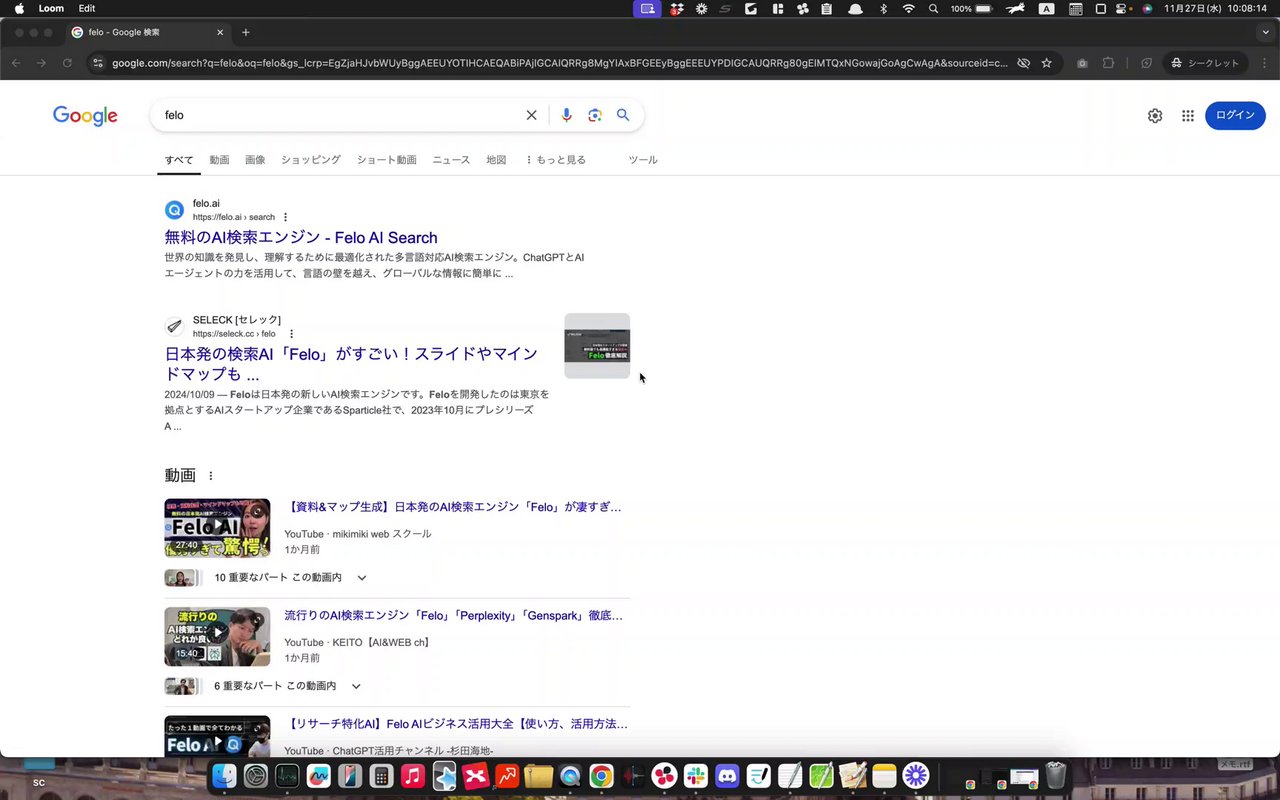Screen dimensions: 1280x800
Task: Open the Chrome extensions puzzle icon
Action: click(x=1108, y=63)
